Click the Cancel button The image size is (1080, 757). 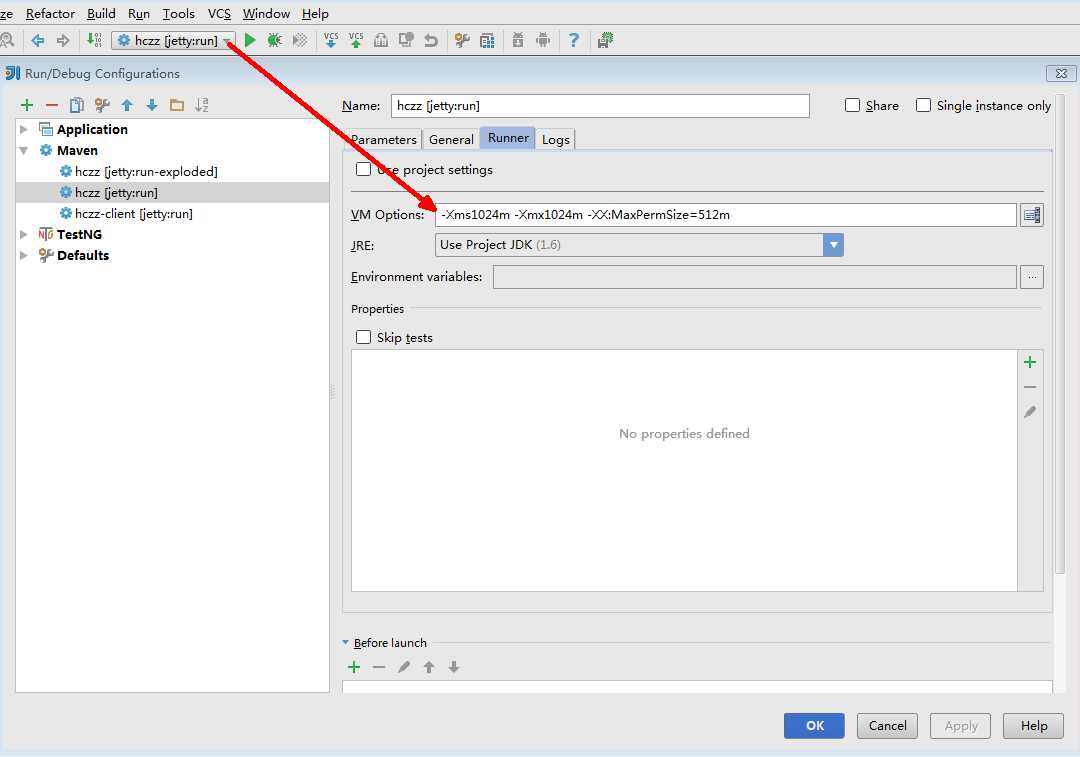(887, 725)
